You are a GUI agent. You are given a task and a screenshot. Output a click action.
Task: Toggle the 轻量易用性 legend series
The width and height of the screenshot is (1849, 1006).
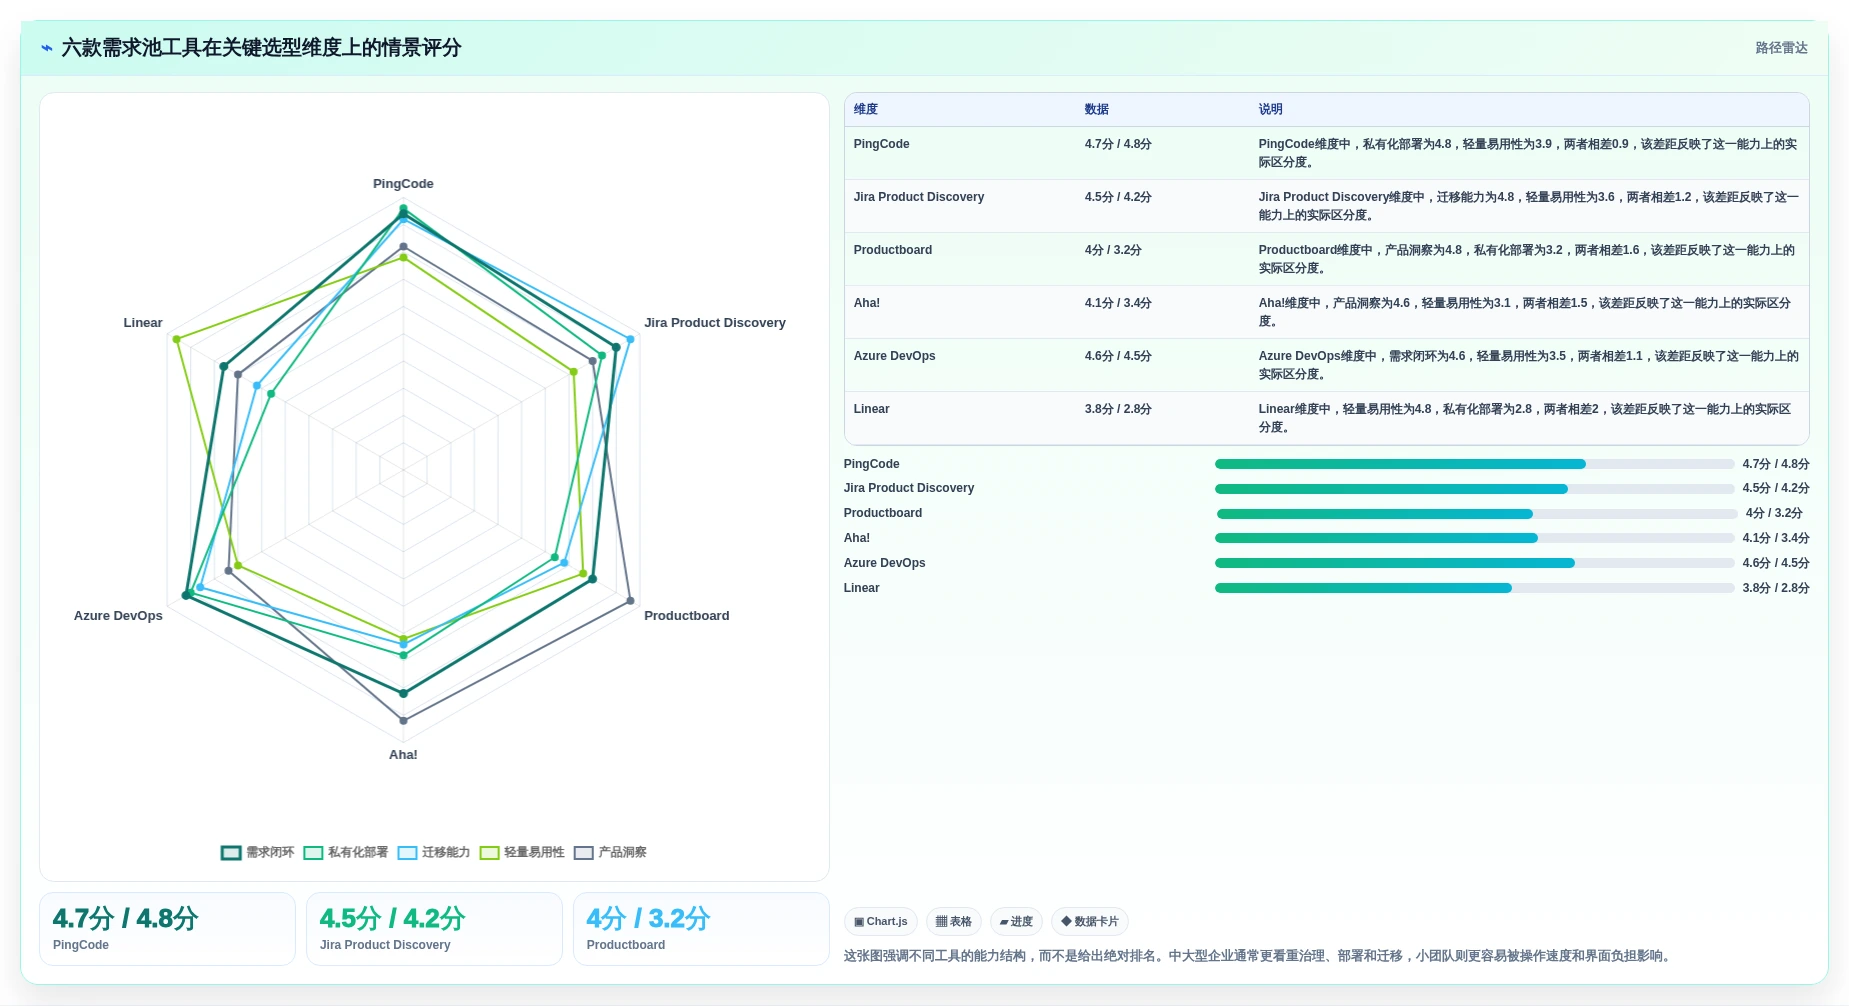522,853
